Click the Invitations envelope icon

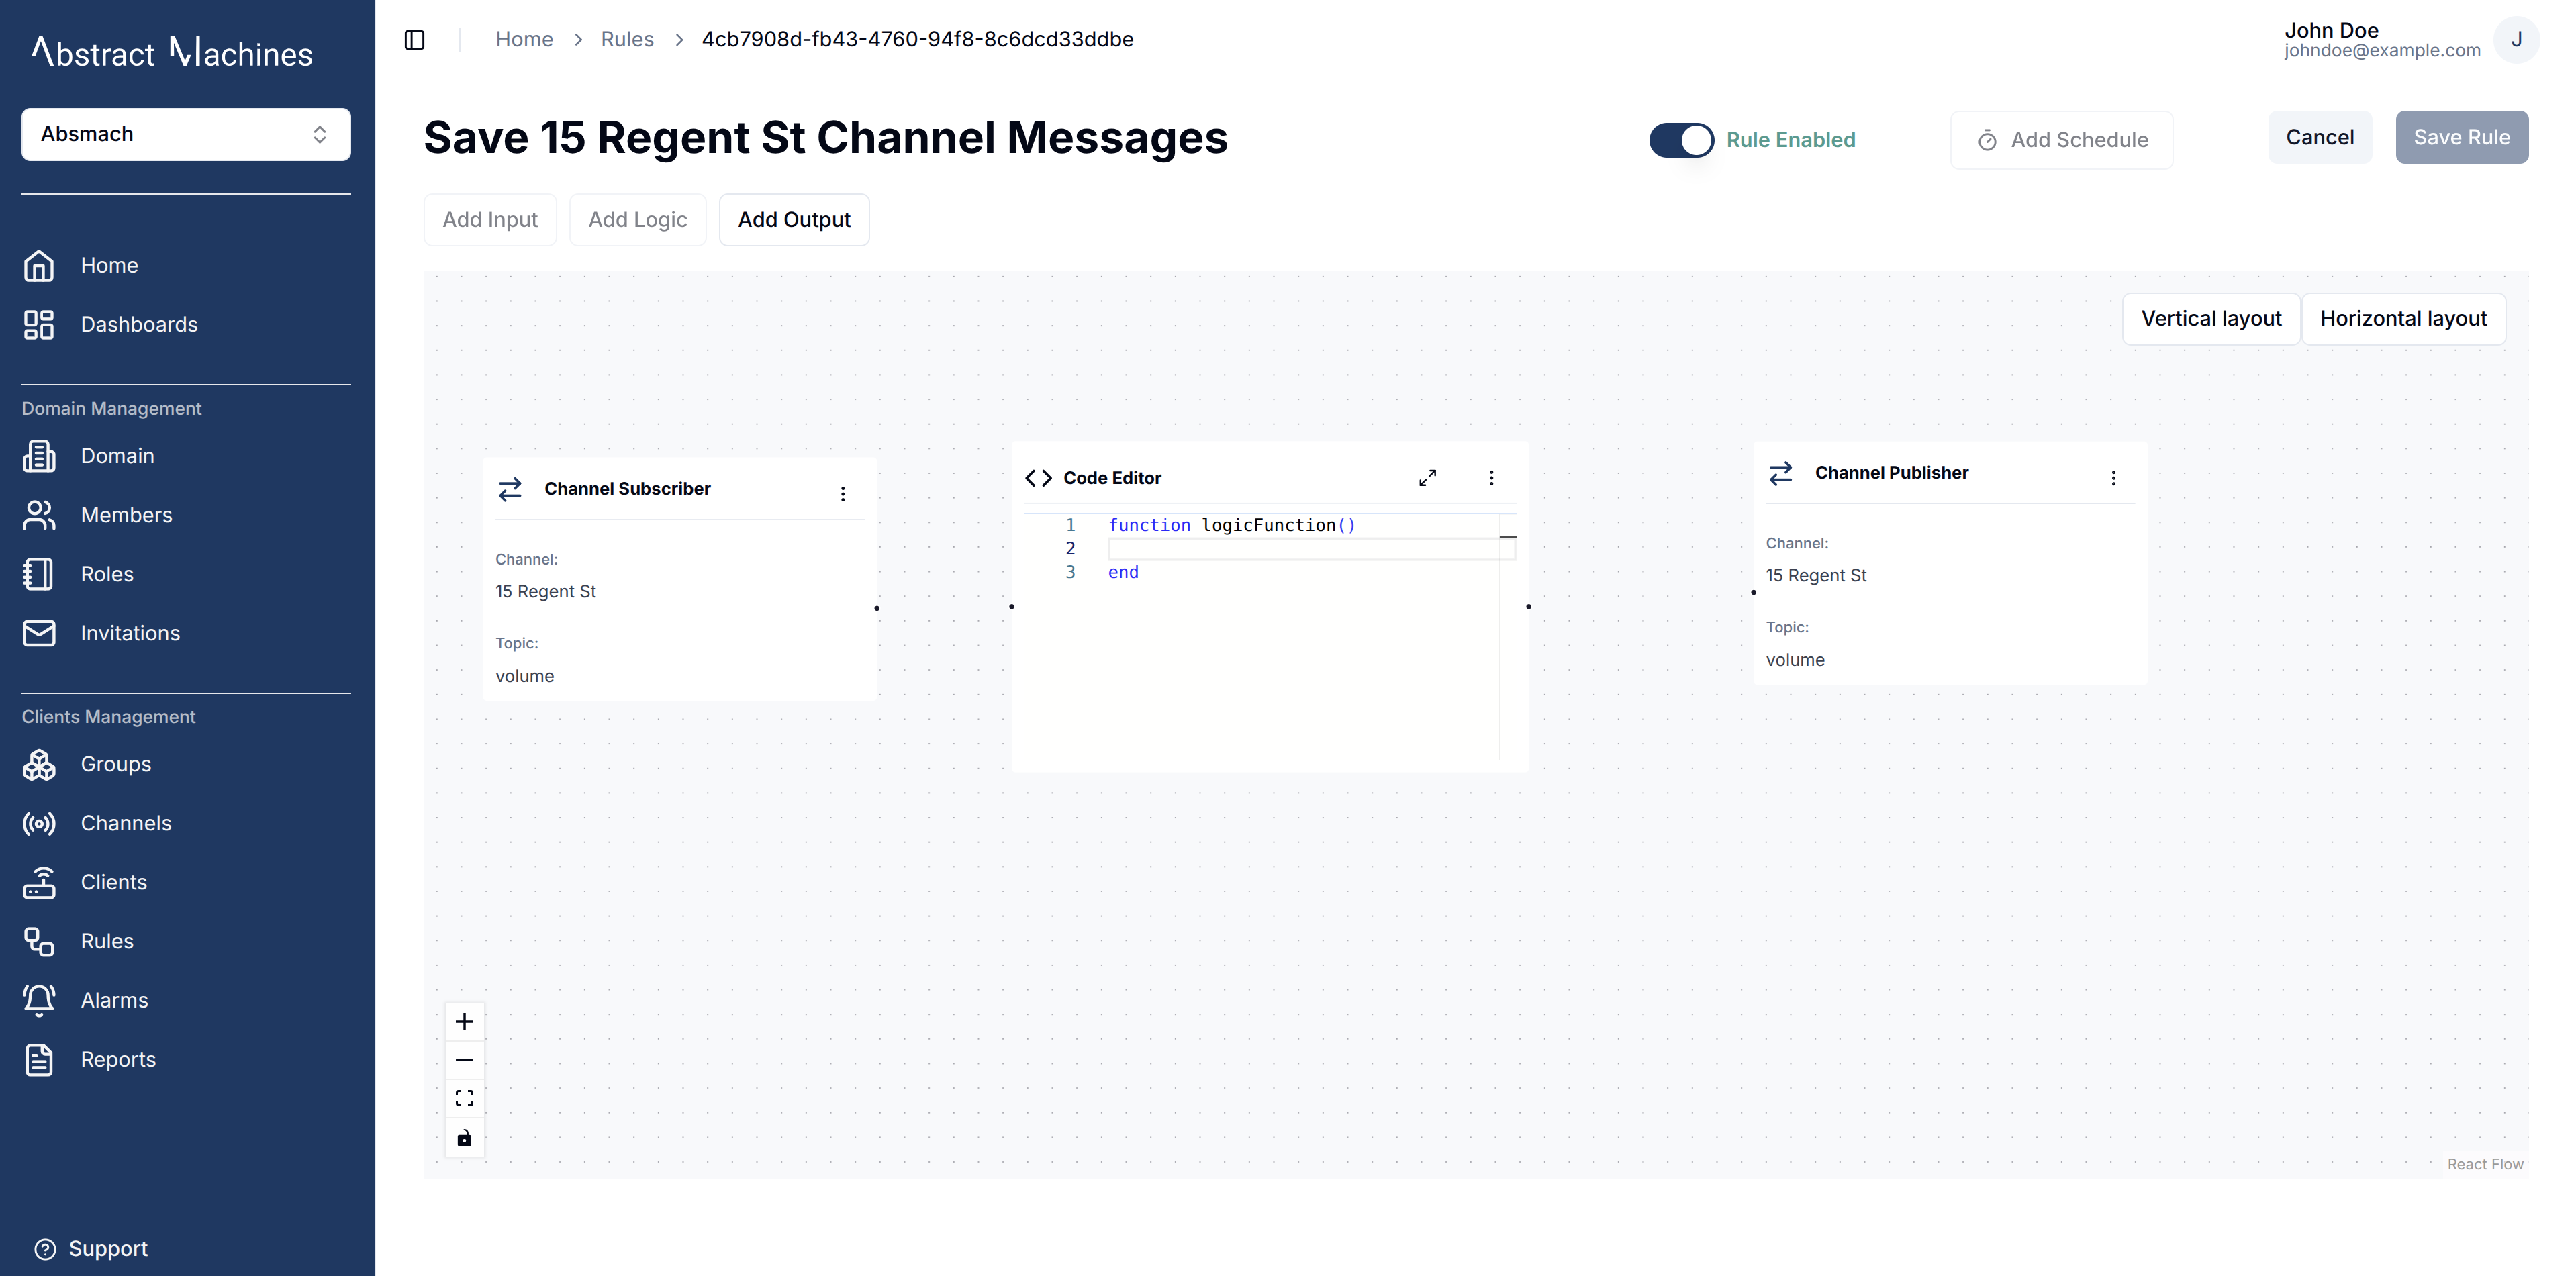click(x=39, y=633)
